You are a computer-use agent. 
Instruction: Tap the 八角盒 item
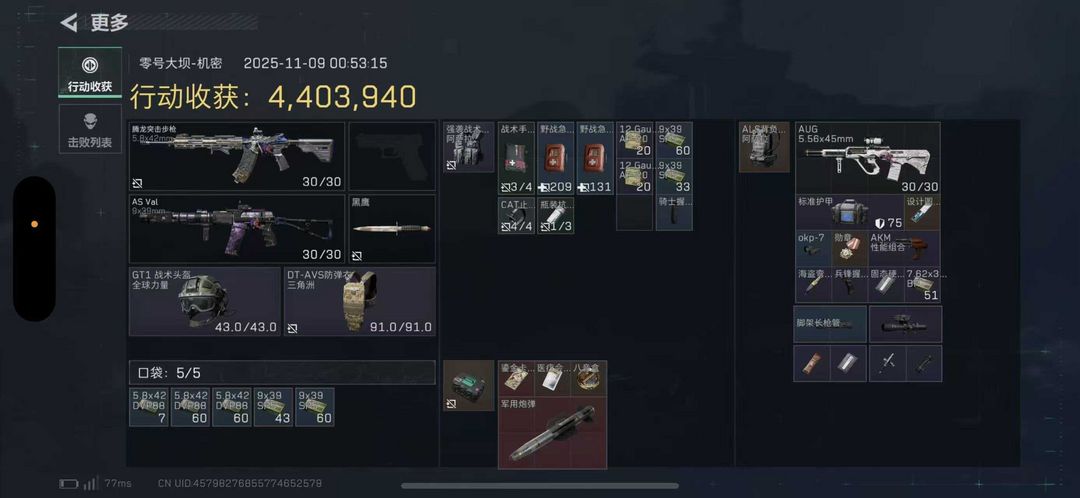pyautogui.click(x=589, y=377)
